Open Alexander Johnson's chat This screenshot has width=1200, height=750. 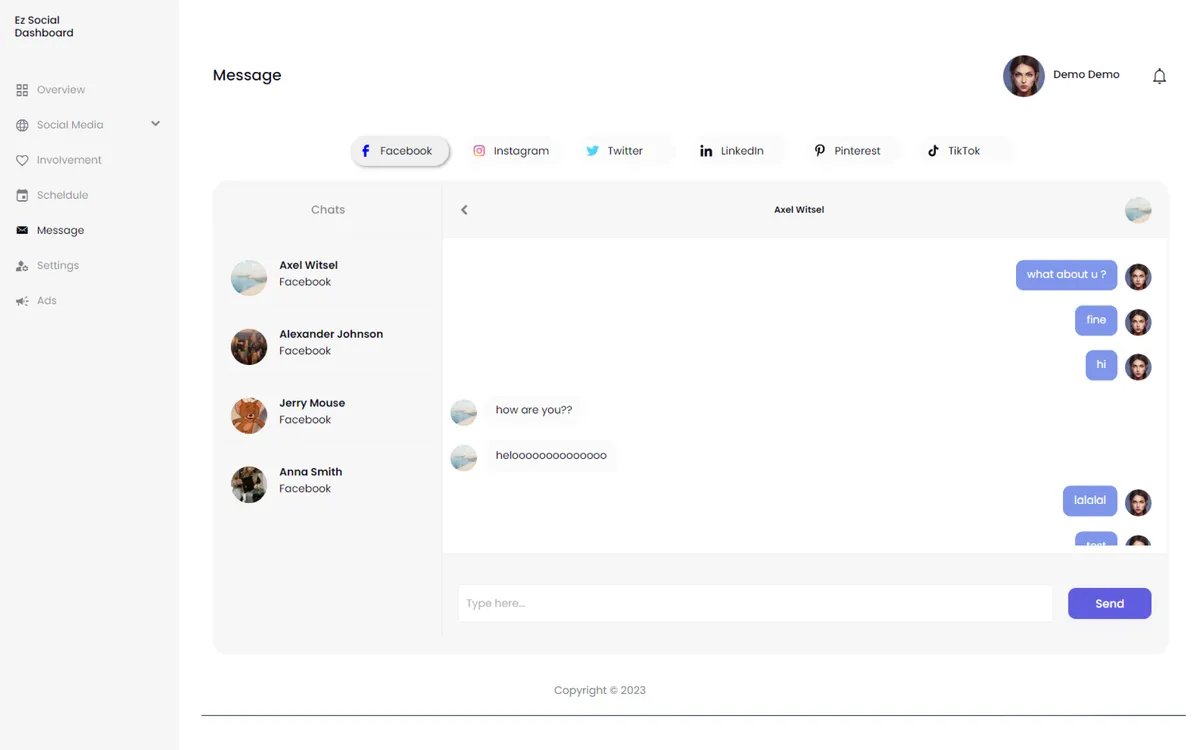tap(328, 346)
